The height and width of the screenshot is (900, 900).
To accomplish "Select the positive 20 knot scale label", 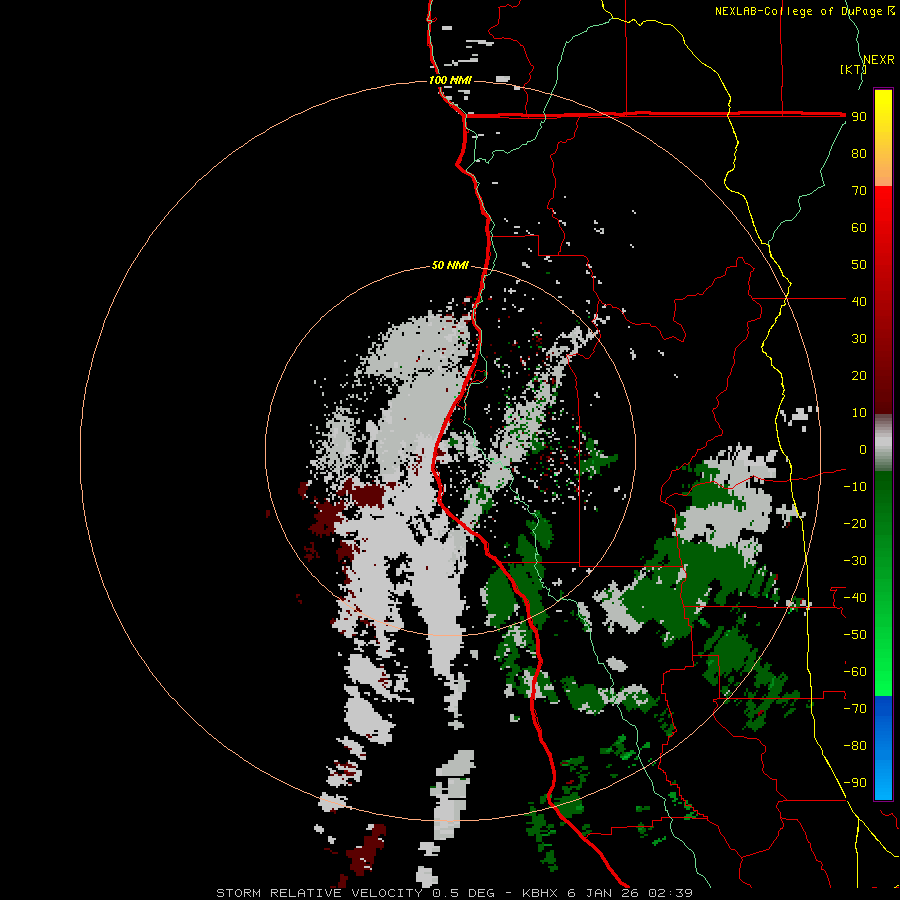I will (x=859, y=375).
